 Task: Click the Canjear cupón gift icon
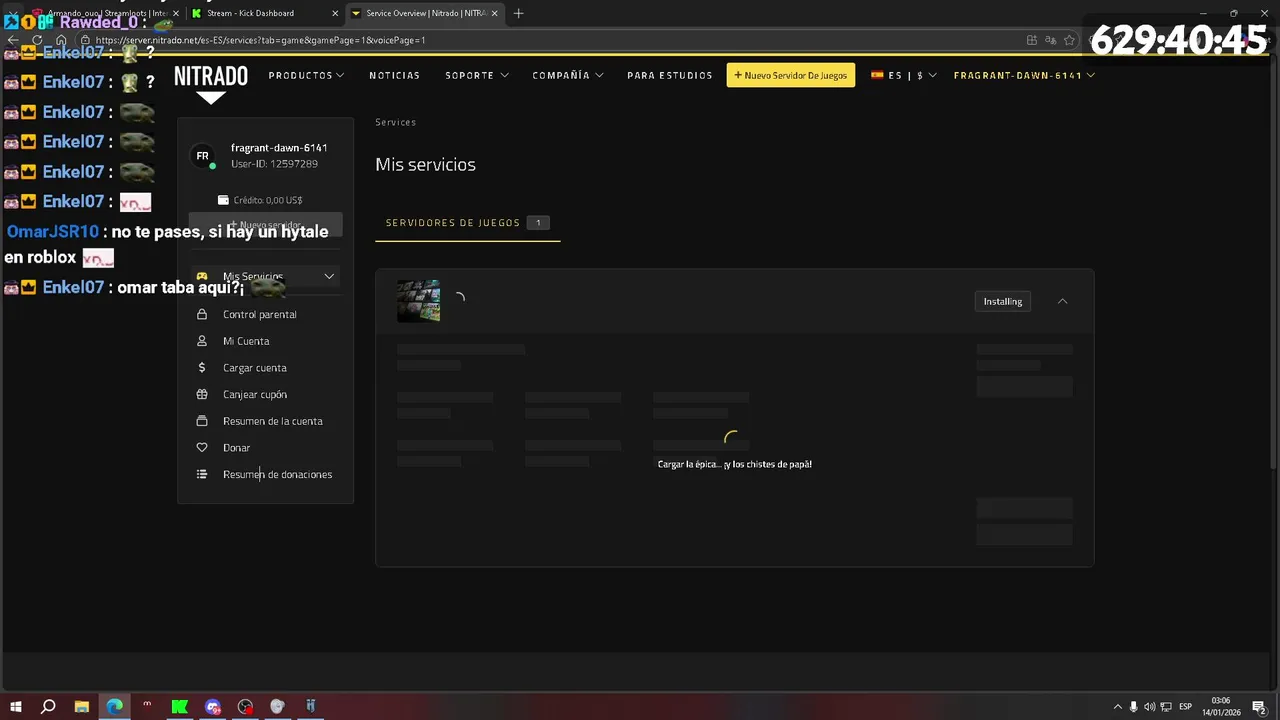click(x=202, y=394)
